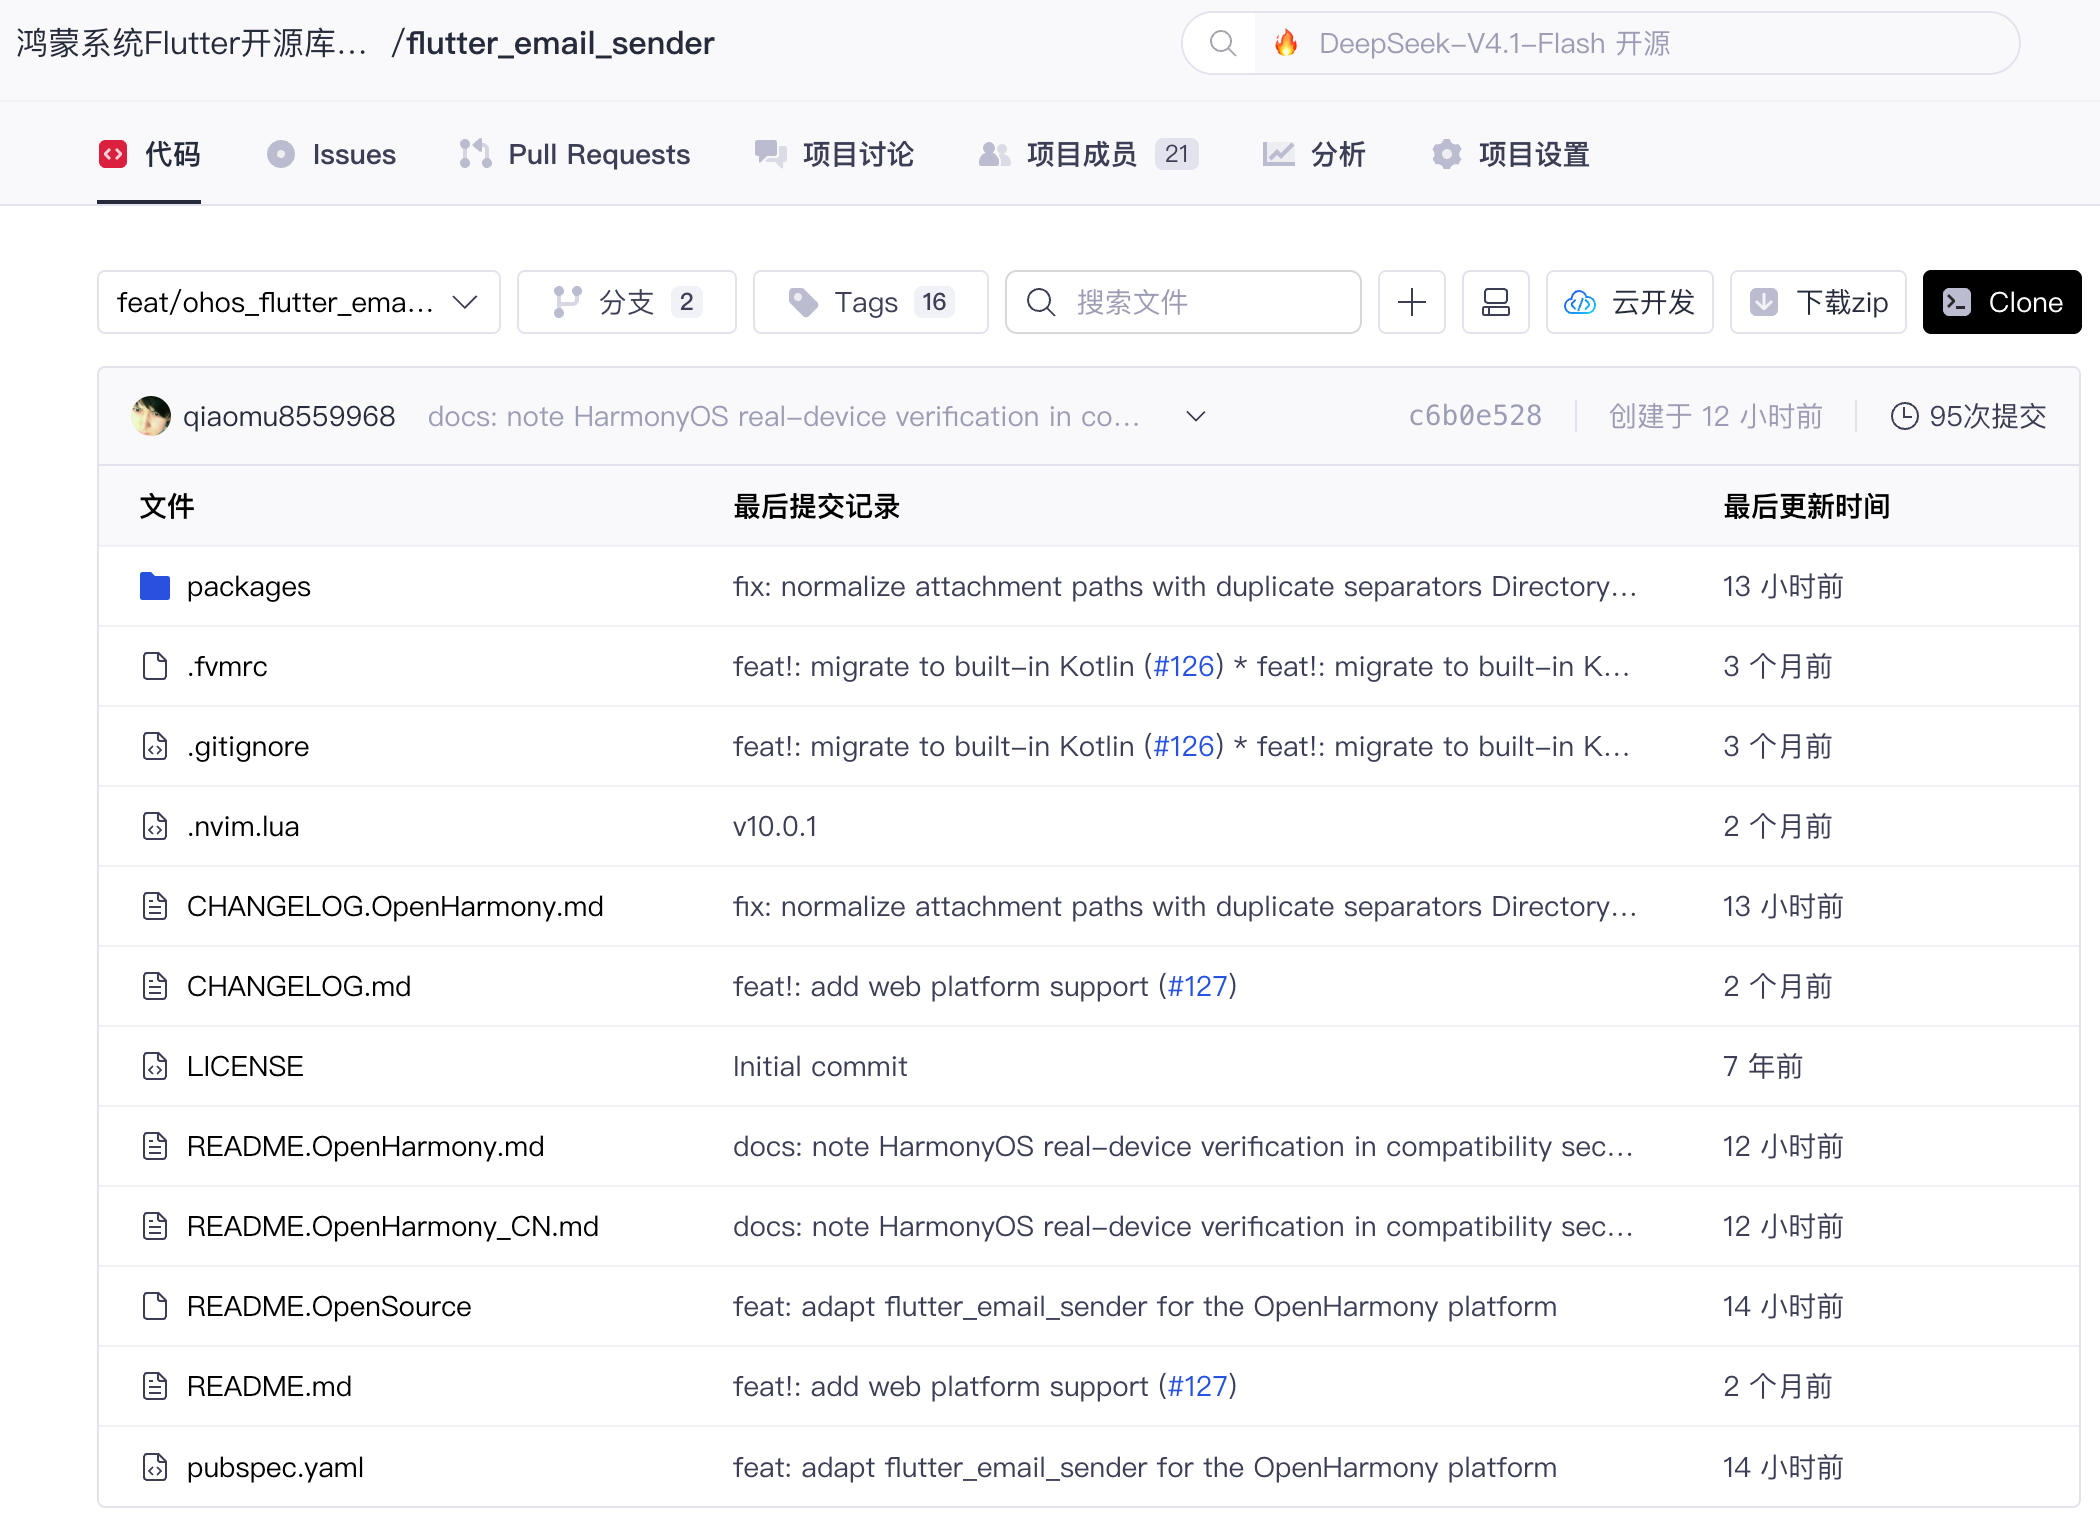This screenshot has height=1538, width=2100.
Task: Open commit hash c6b0e528
Action: point(1475,416)
